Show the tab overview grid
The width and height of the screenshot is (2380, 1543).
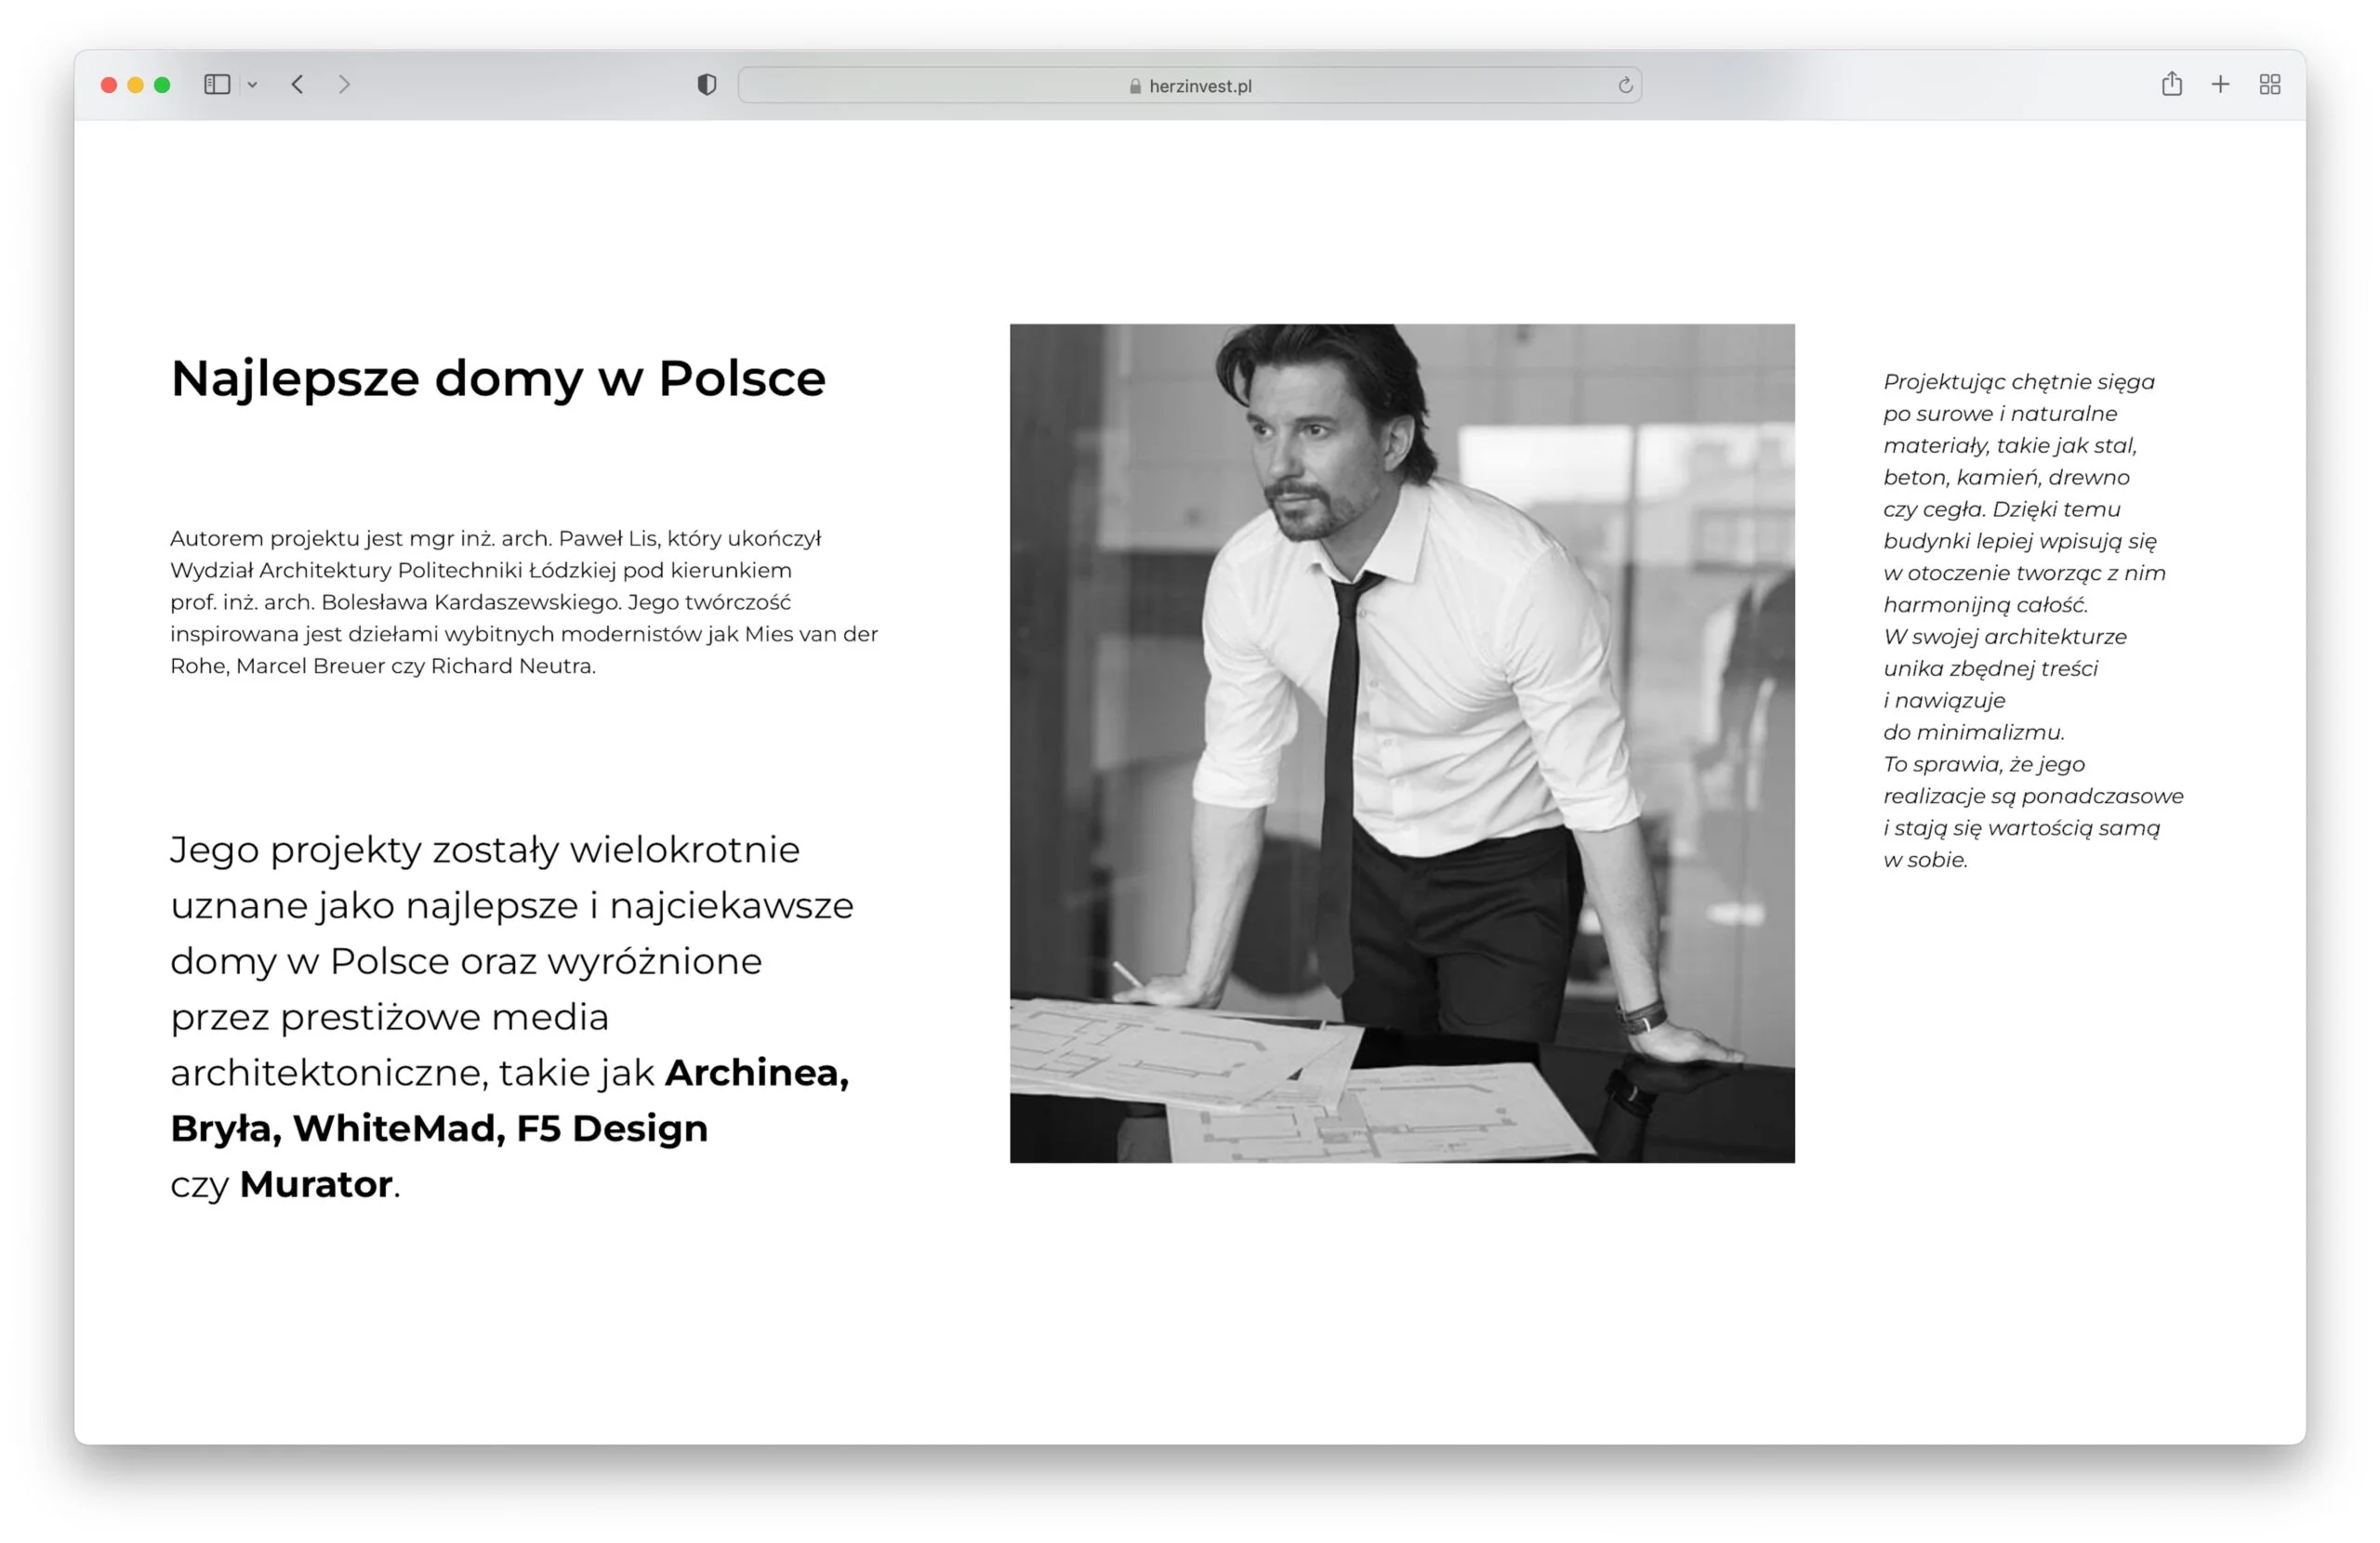coord(2269,85)
